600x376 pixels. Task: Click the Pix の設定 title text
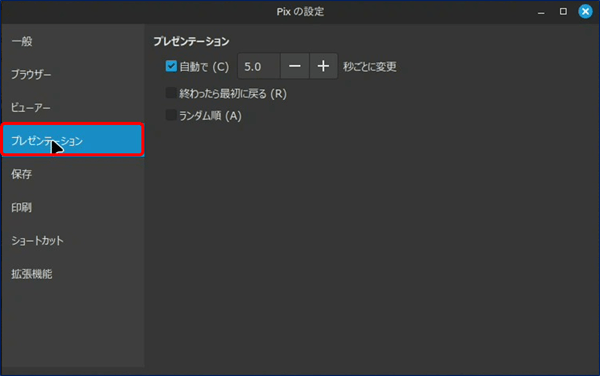[300, 11]
